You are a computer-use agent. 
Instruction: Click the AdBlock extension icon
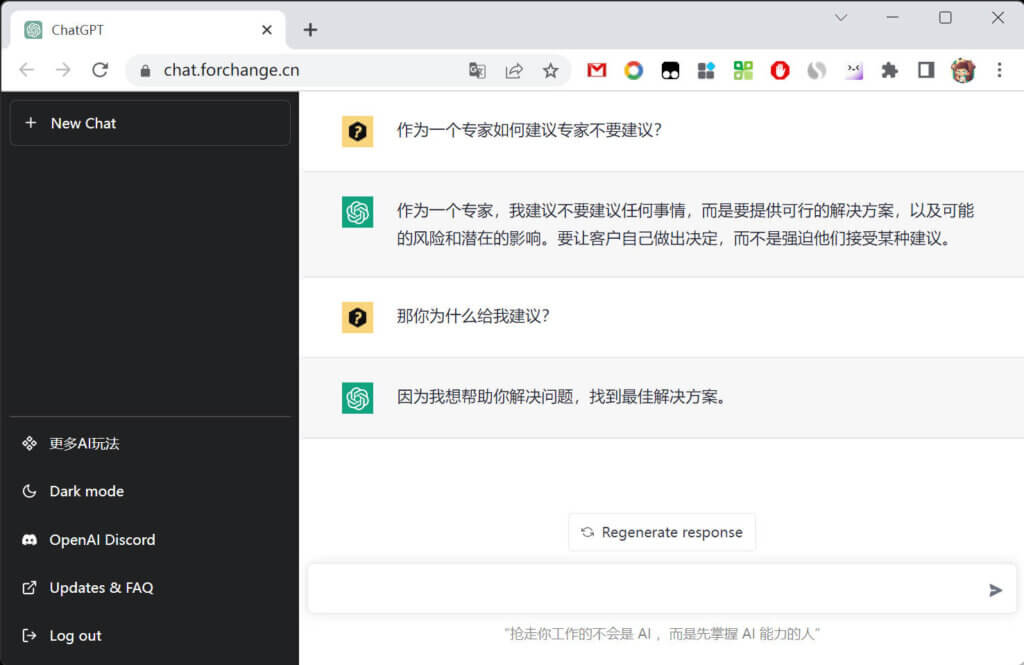(779, 70)
